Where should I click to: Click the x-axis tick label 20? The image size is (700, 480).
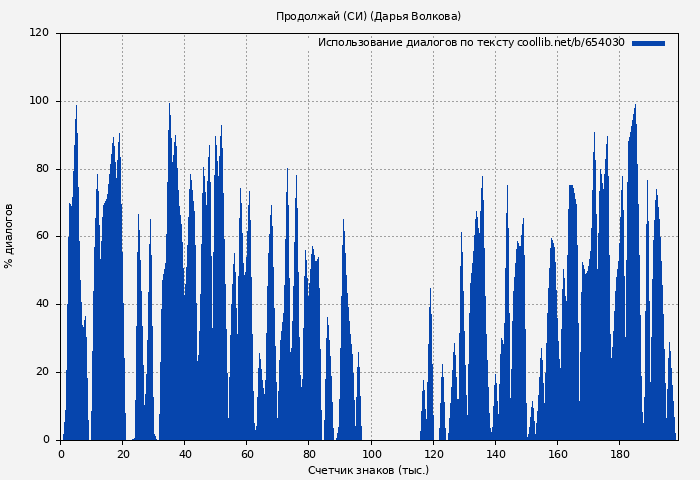(123, 454)
